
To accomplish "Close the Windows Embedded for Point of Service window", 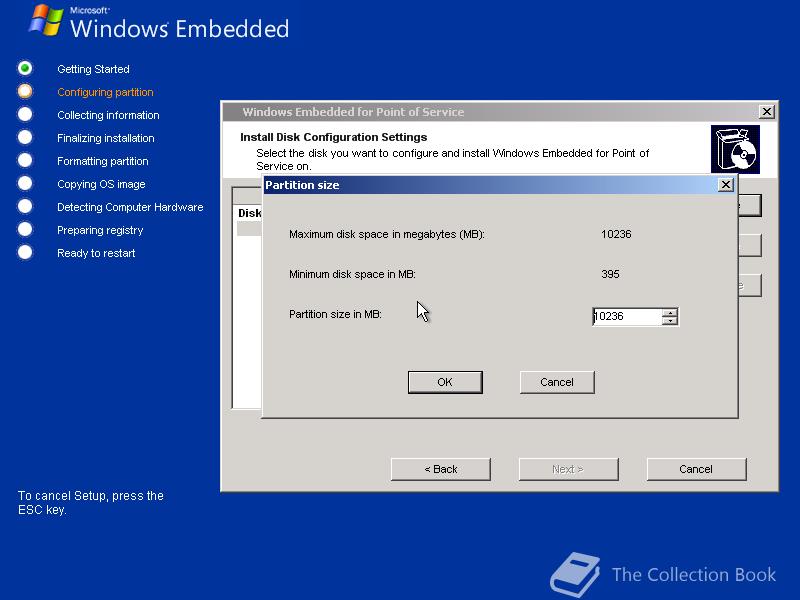I will [x=766, y=112].
